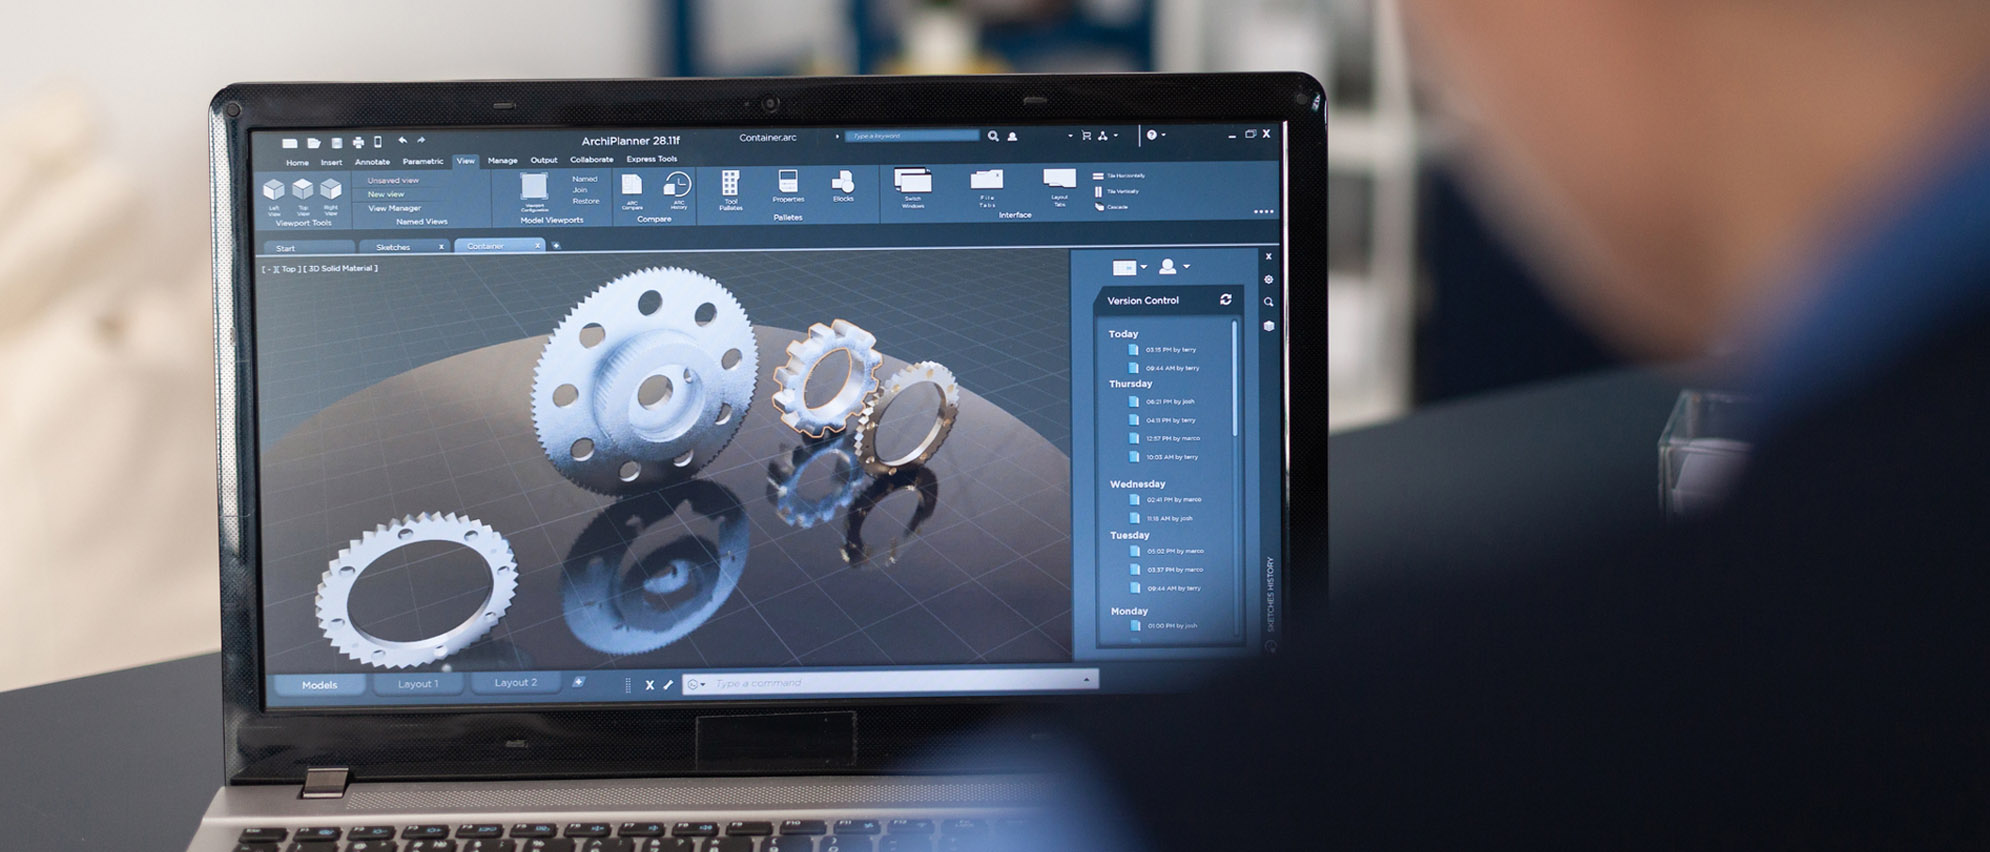Open the user account icon in title bar
Viewport: 1990px width, 852px height.
[x=1012, y=136]
